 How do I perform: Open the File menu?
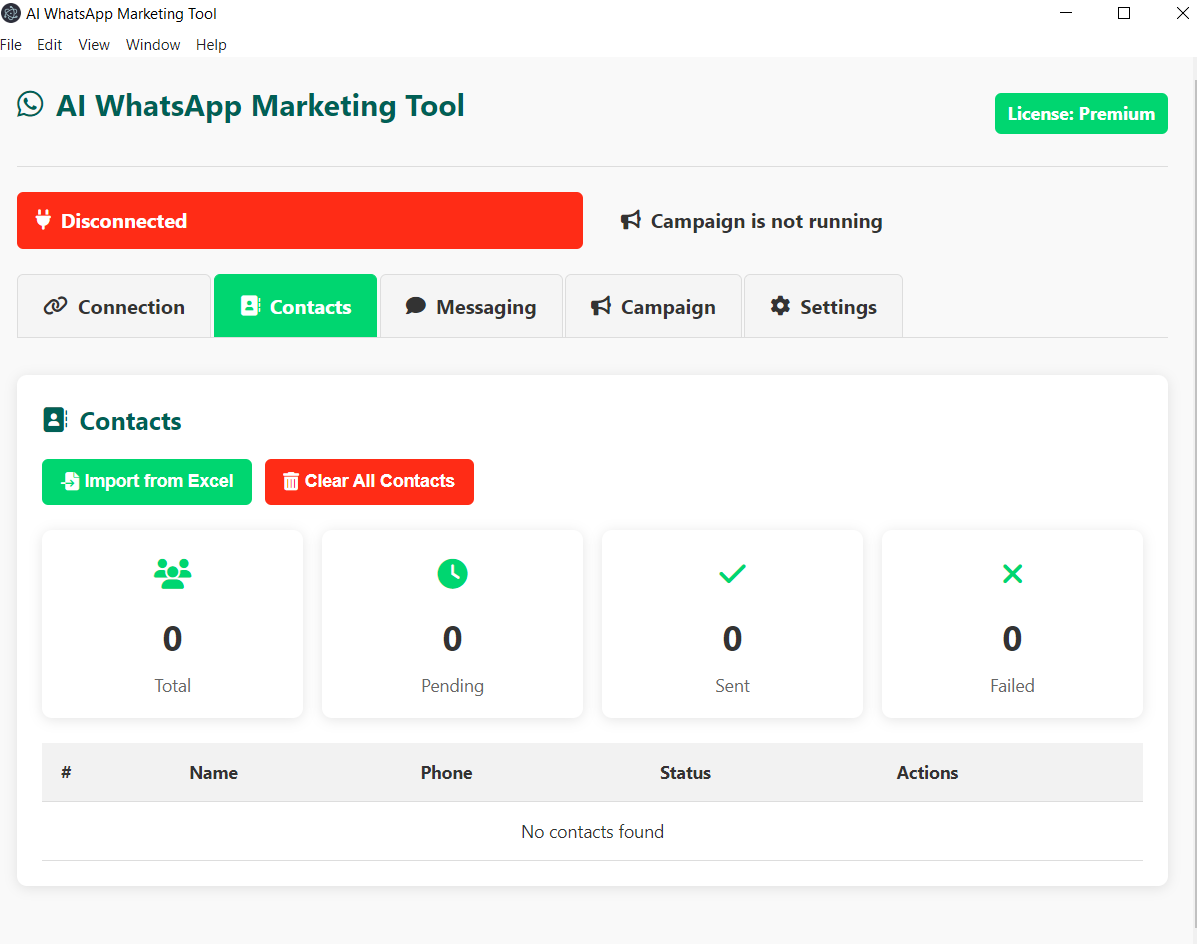pos(11,45)
